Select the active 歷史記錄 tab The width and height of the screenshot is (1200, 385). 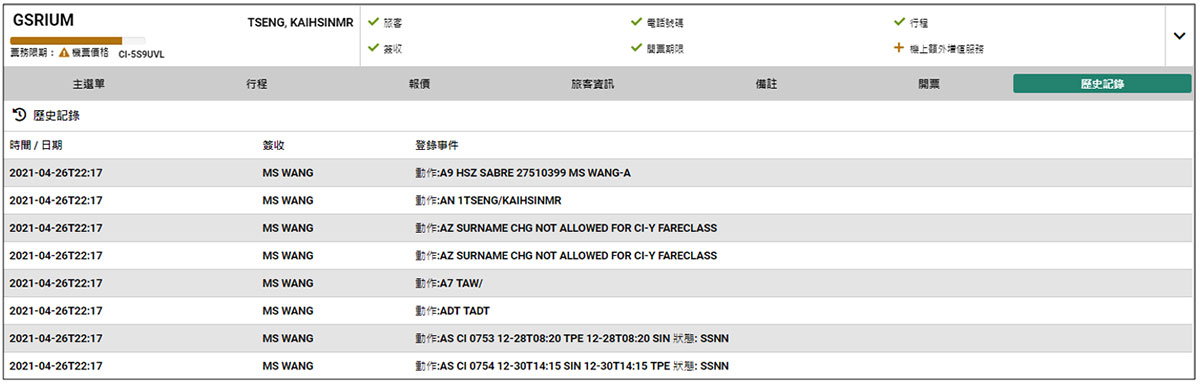(x=1102, y=84)
